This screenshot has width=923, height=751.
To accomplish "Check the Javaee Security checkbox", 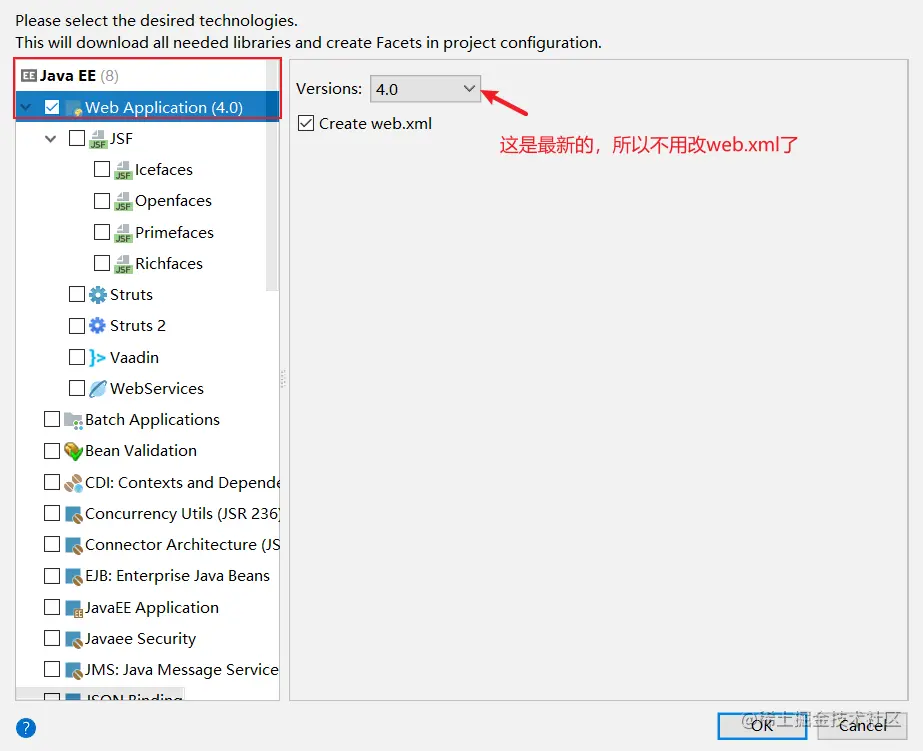I will [52, 638].
